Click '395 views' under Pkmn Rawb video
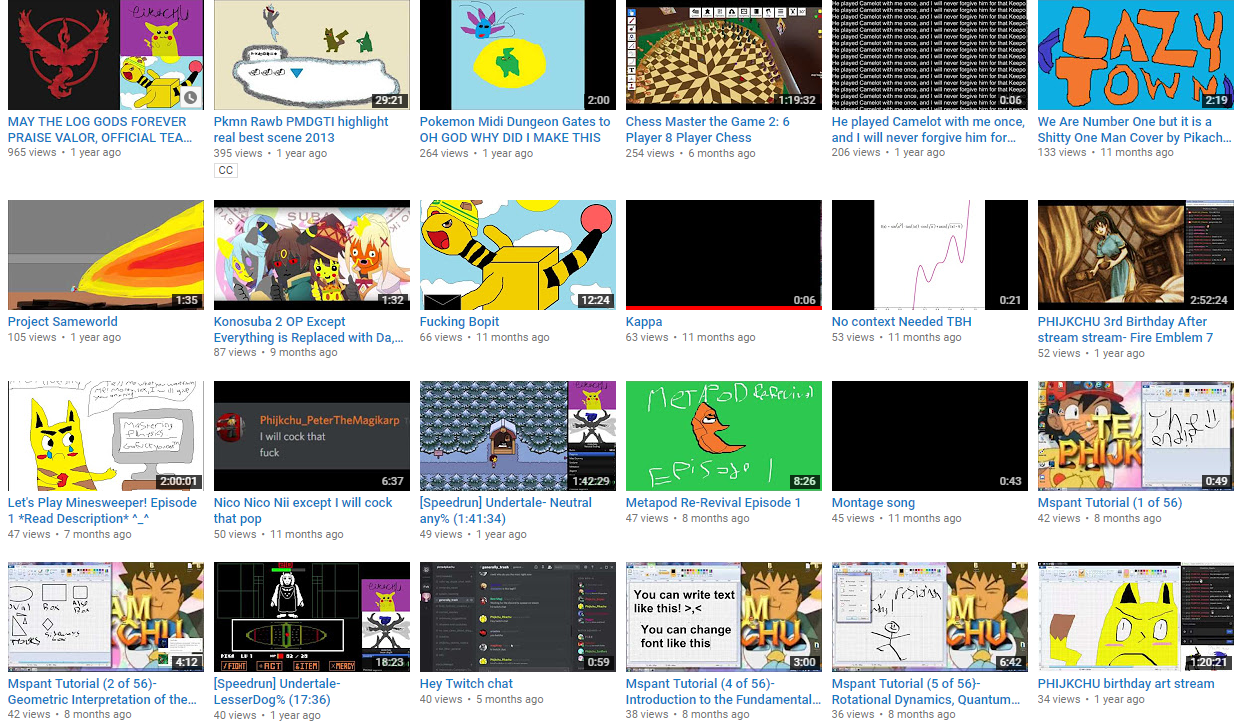 238,153
